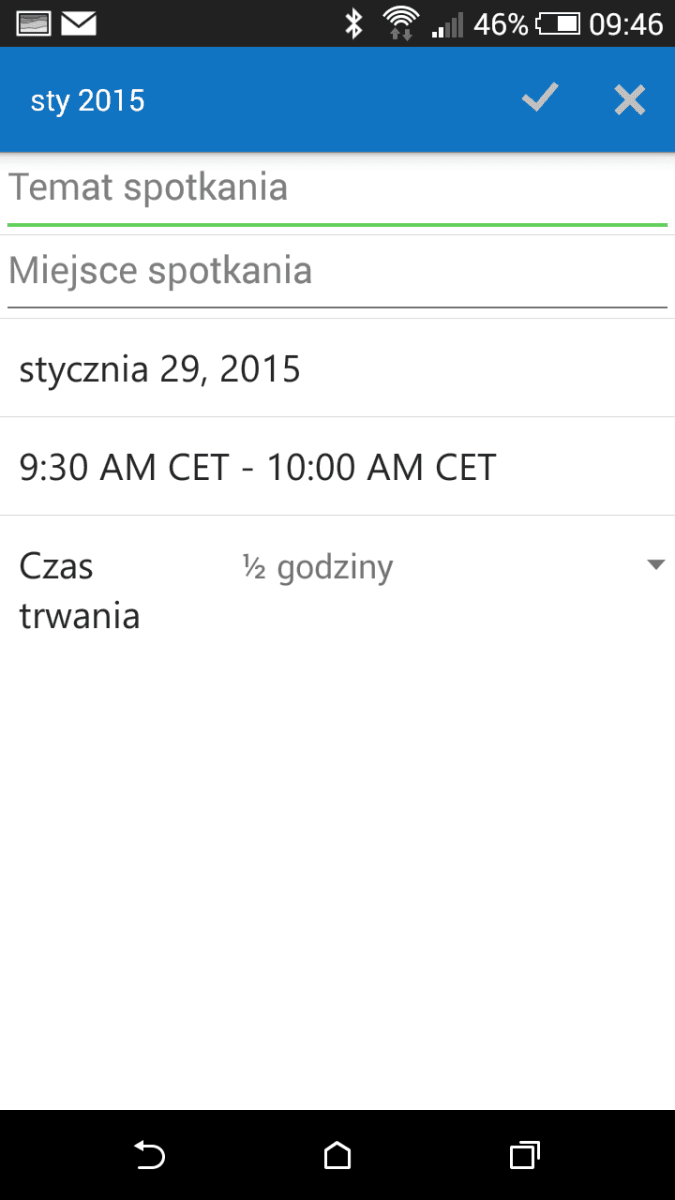Confirm the meeting with the checkmark icon
Image resolution: width=675 pixels, height=1200 pixels.
point(540,99)
